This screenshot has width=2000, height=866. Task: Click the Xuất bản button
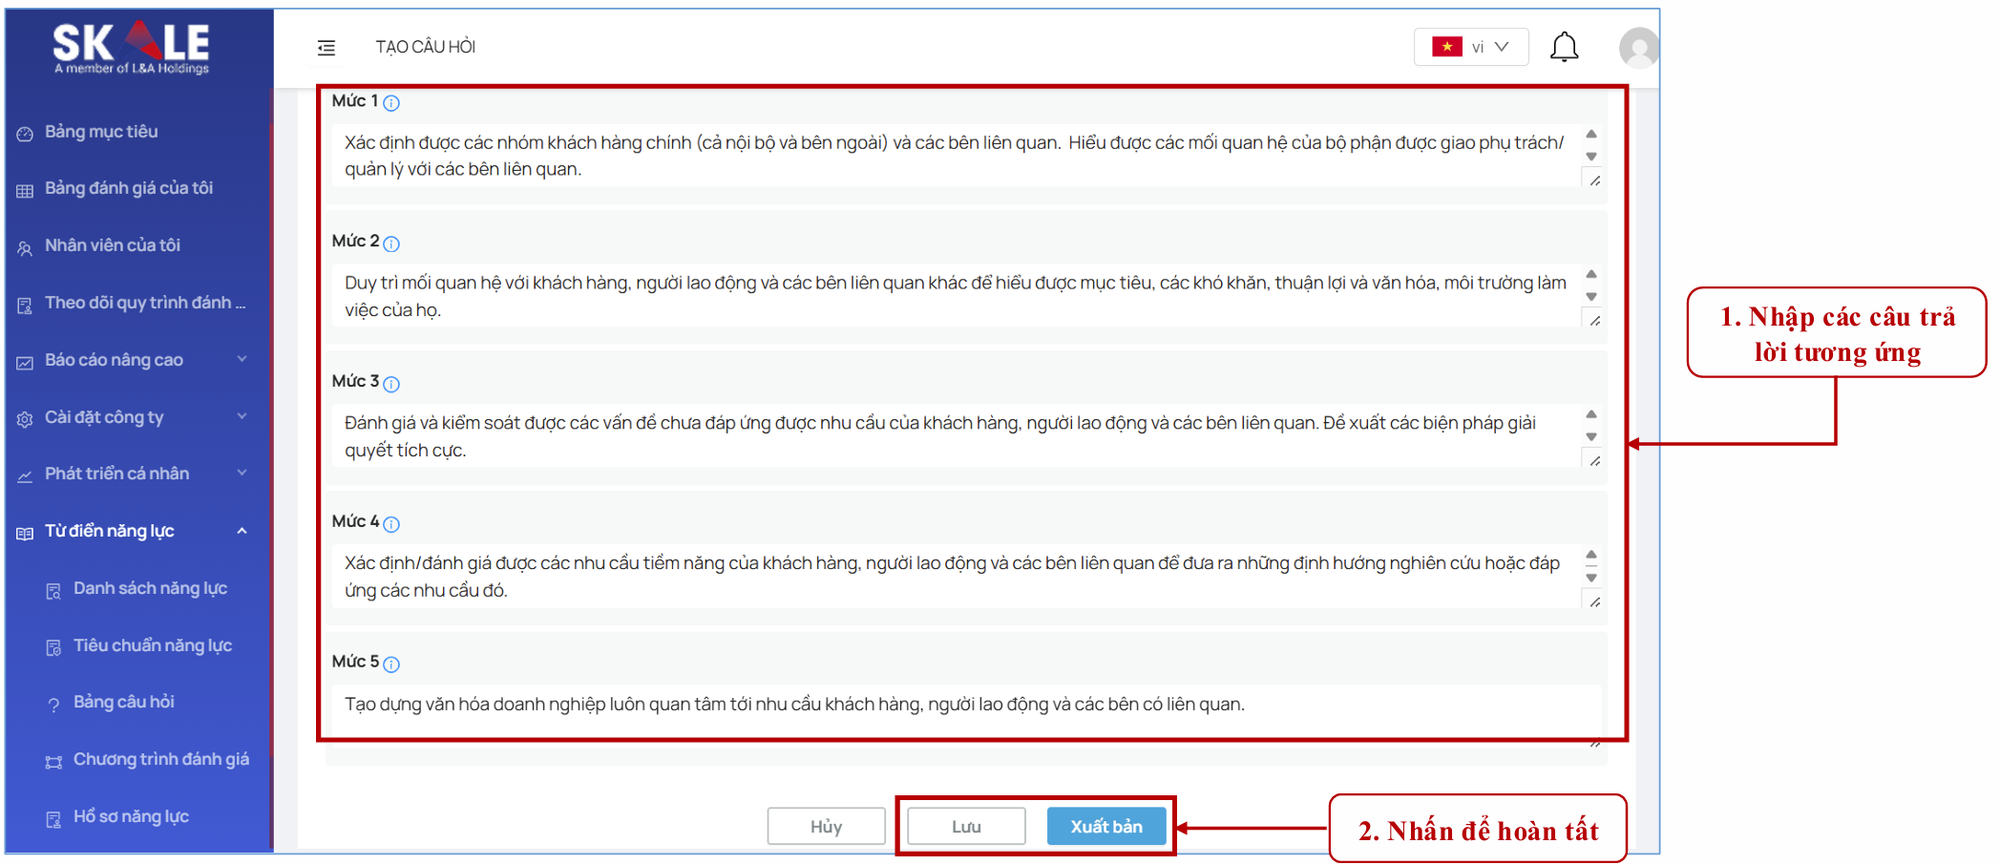(1106, 826)
